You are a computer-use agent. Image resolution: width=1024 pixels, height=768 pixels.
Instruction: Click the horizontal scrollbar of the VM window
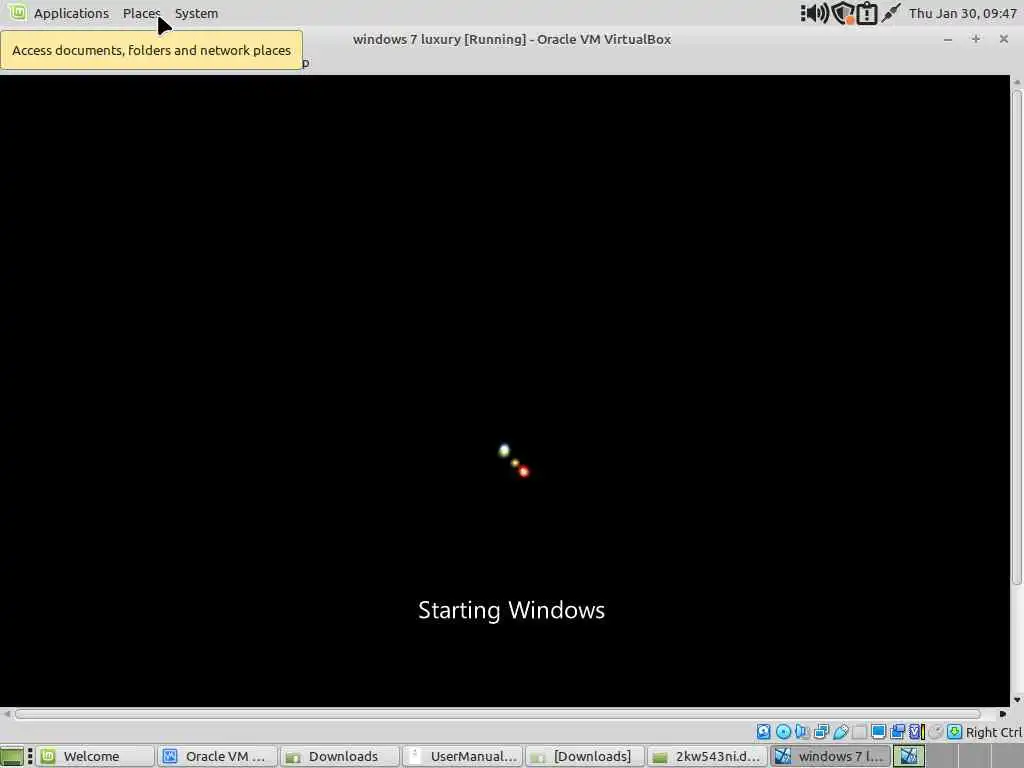pyautogui.click(x=498, y=714)
